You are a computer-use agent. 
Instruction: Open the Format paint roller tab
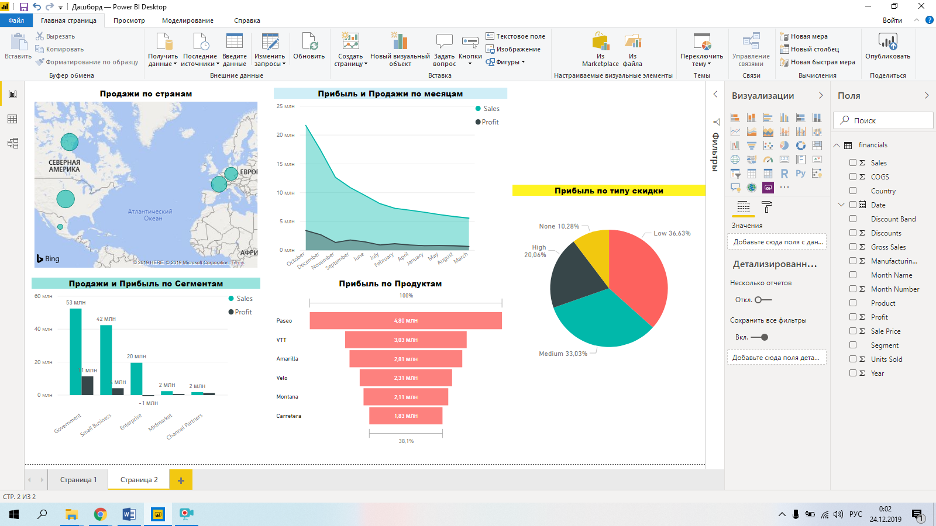768,207
